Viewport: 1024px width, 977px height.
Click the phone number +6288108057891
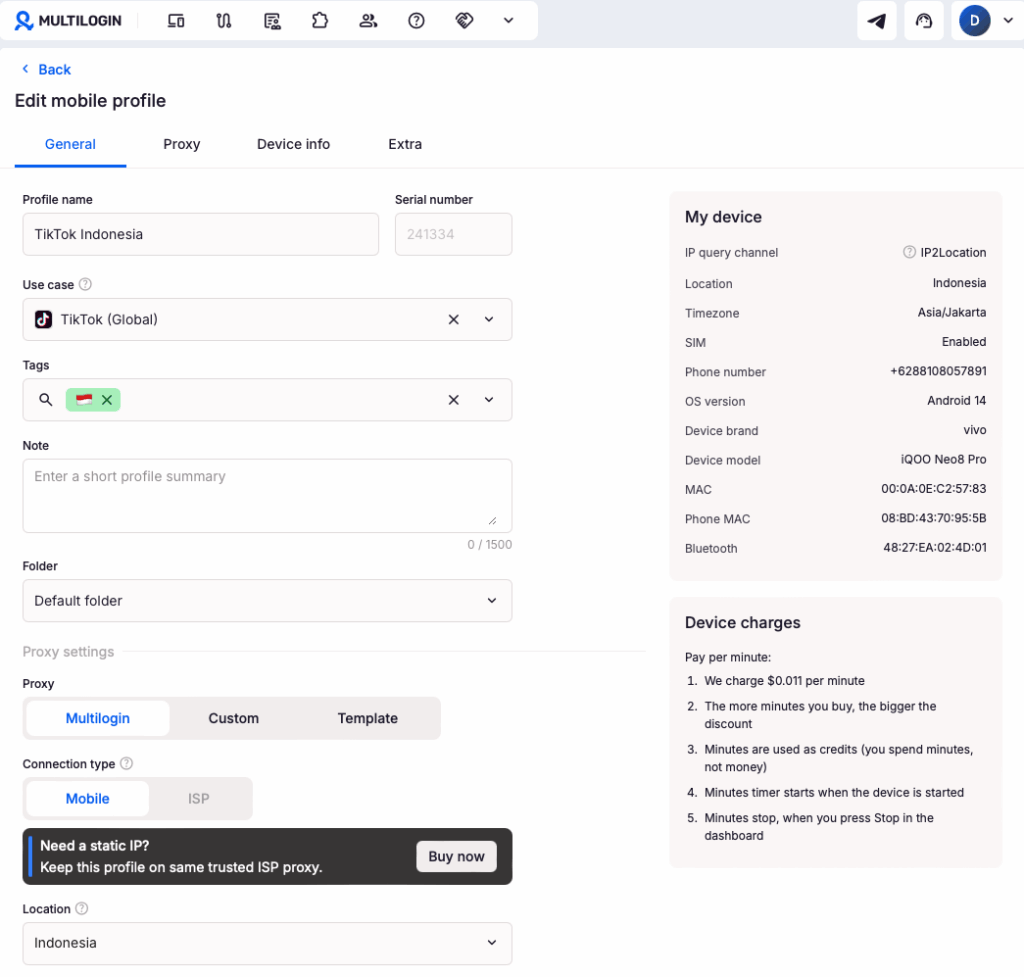click(x=938, y=371)
